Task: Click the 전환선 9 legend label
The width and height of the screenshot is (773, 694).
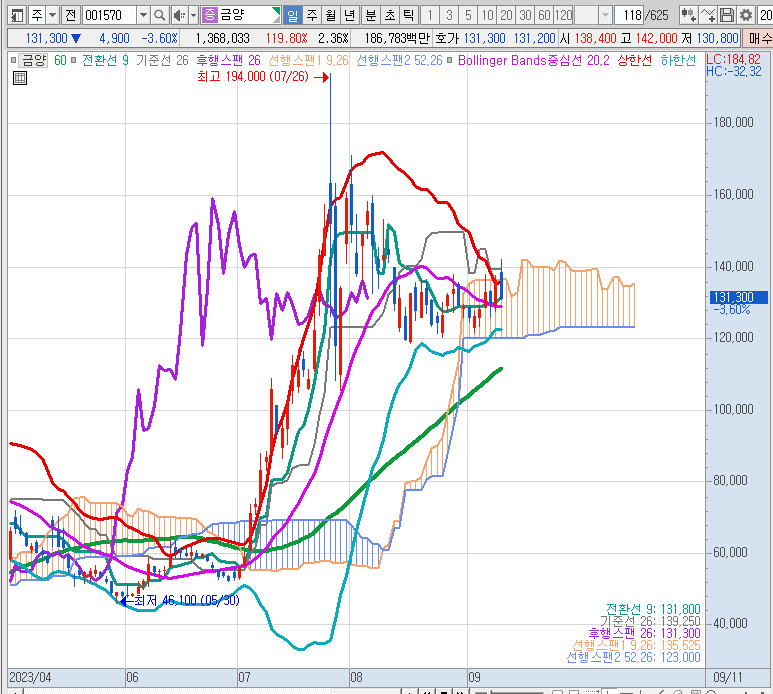Action: tap(105, 61)
